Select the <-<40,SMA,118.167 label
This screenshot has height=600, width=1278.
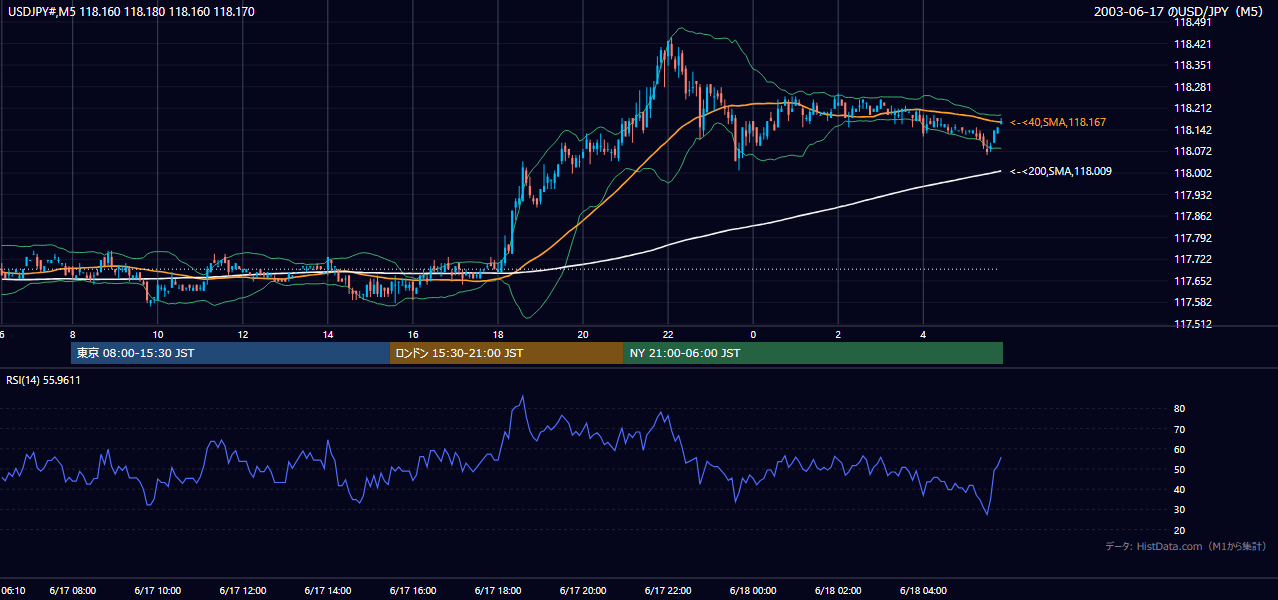pyautogui.click(x=1058, y=122)
